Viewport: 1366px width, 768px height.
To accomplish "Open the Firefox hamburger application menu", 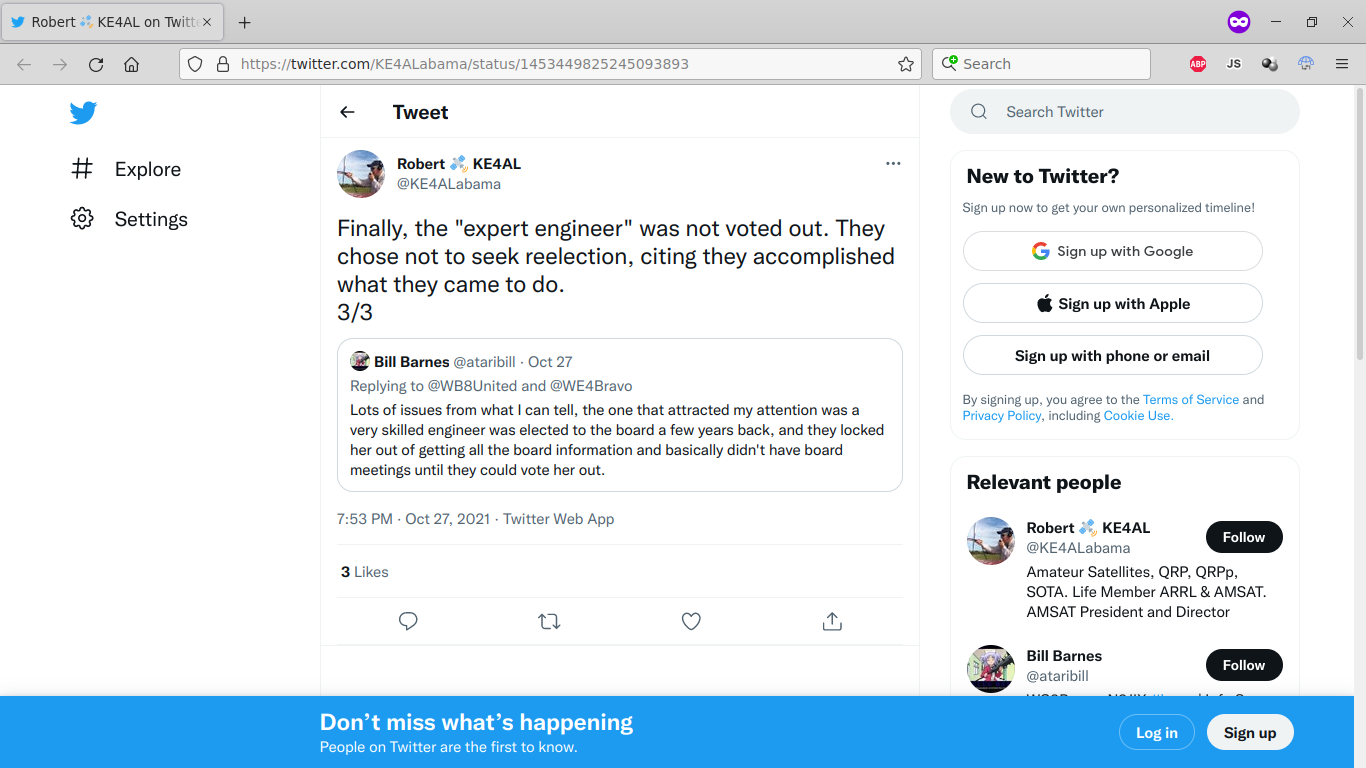I will pos(1342,64).
